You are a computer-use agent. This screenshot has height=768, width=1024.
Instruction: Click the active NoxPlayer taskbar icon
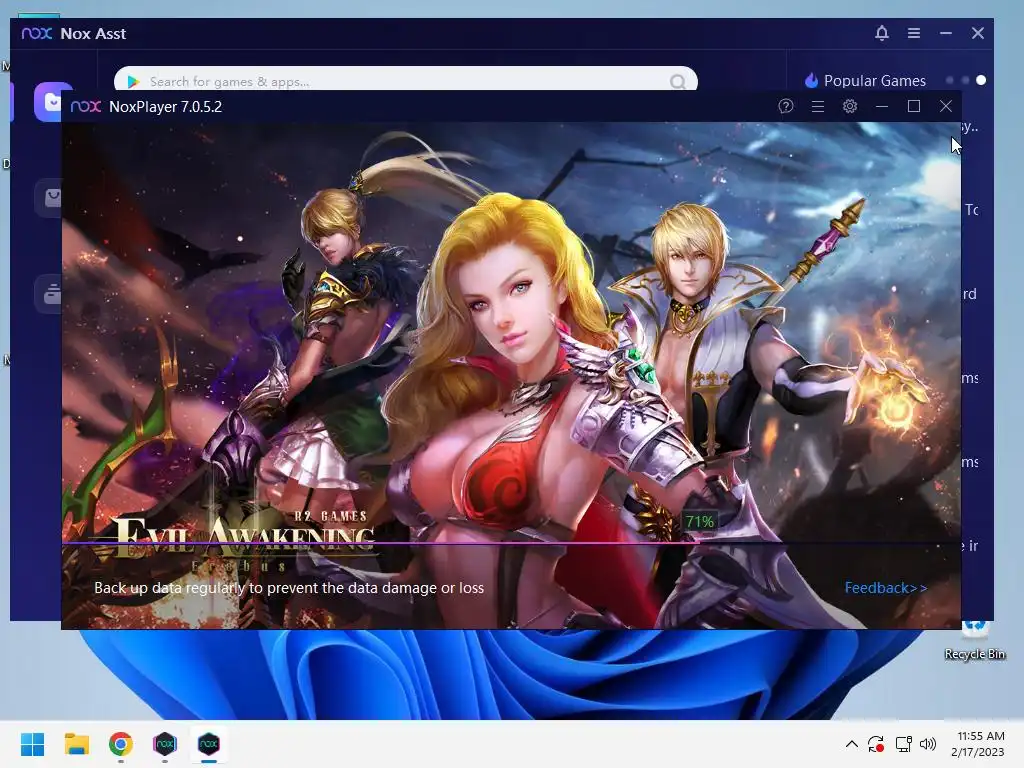pos(208,744)
